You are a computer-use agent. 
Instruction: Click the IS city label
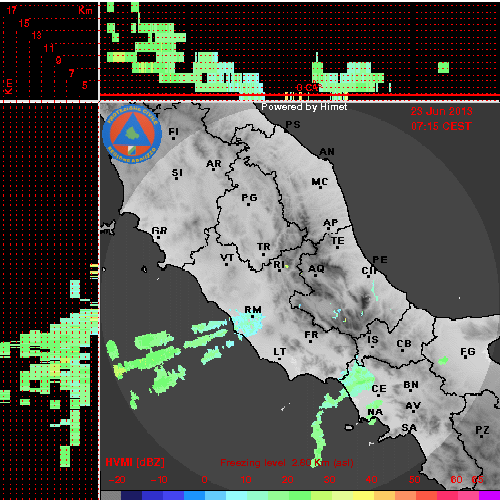(x=373, y=340)
